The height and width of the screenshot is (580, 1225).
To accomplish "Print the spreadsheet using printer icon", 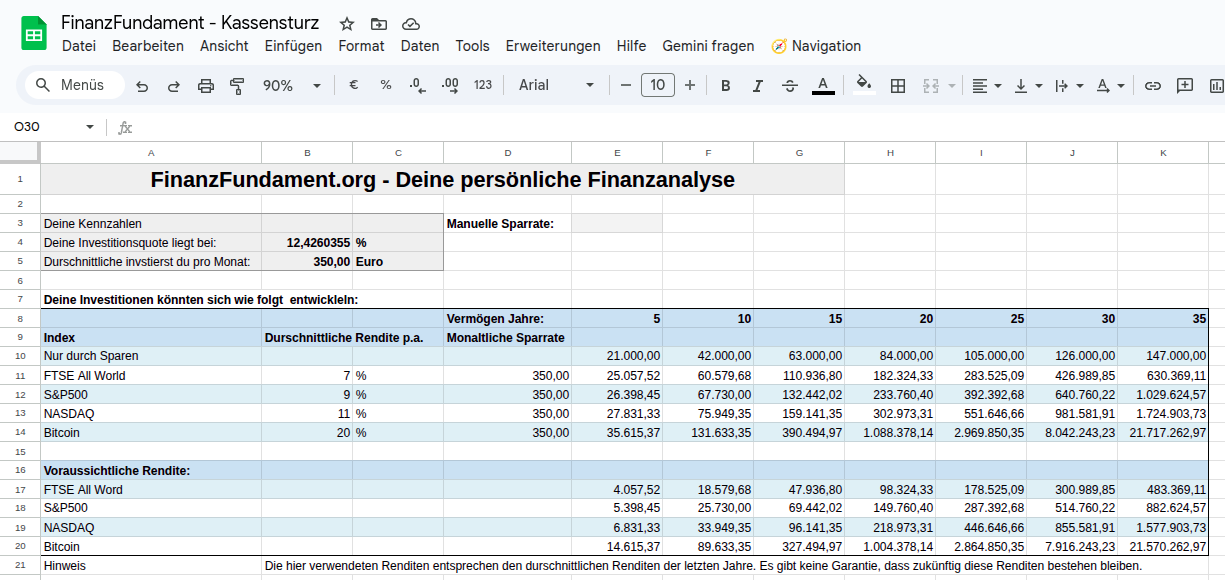I will coord(206,86).
